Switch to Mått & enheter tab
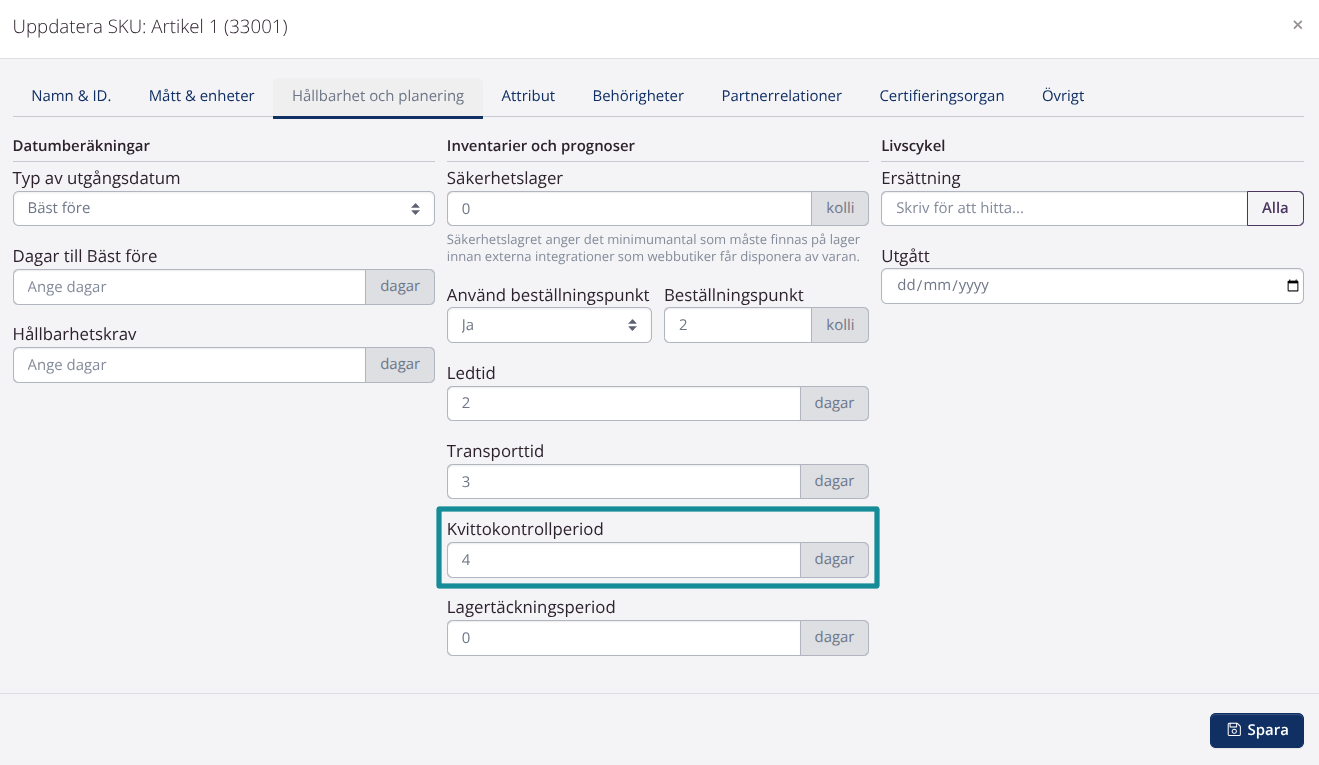The height and width of the screenshot is (765, 1319). [x=201, y=96]
